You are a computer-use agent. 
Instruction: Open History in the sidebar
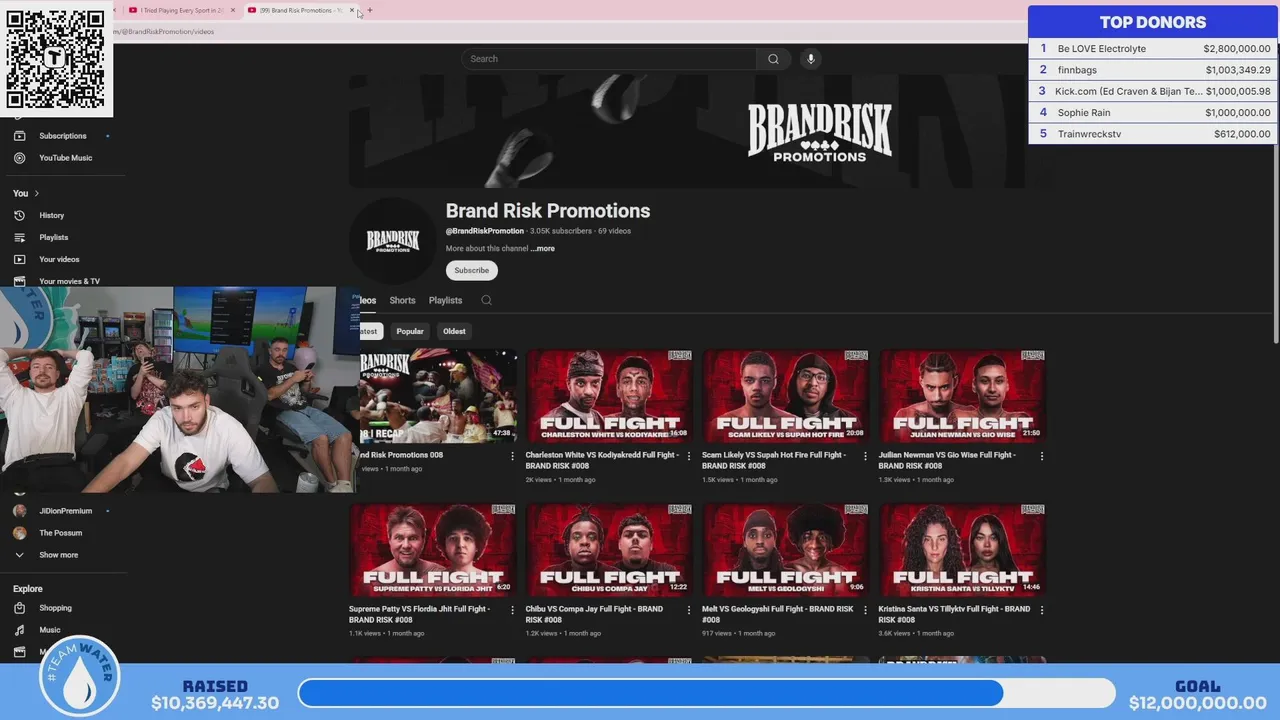pos(51,215)
